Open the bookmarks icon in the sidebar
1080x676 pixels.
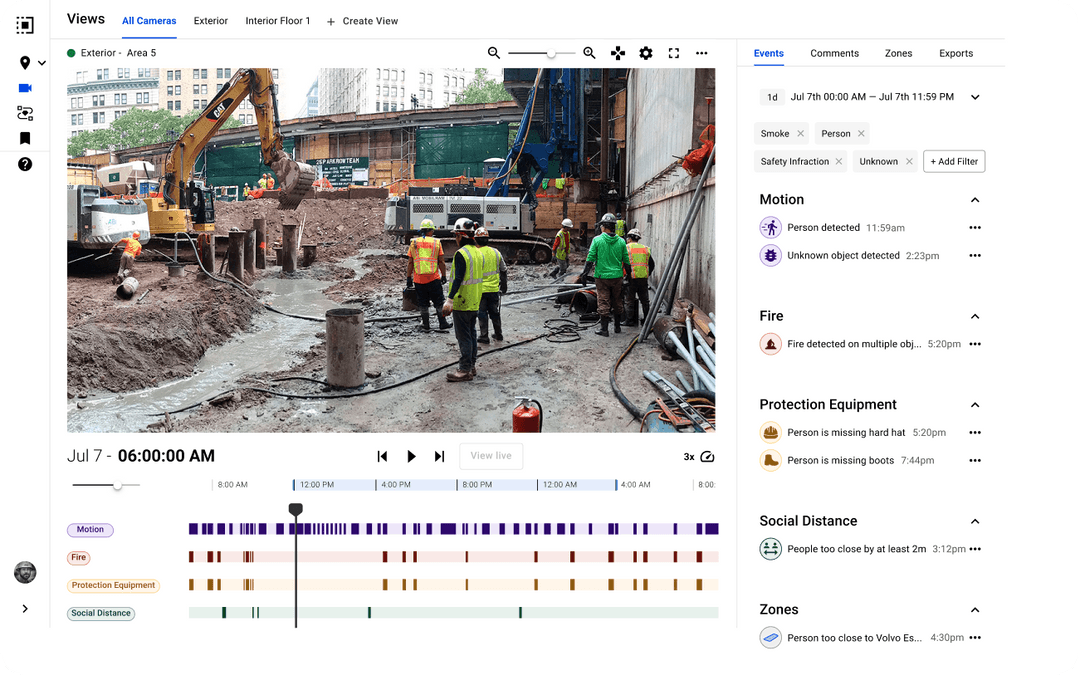pos(25,139)
